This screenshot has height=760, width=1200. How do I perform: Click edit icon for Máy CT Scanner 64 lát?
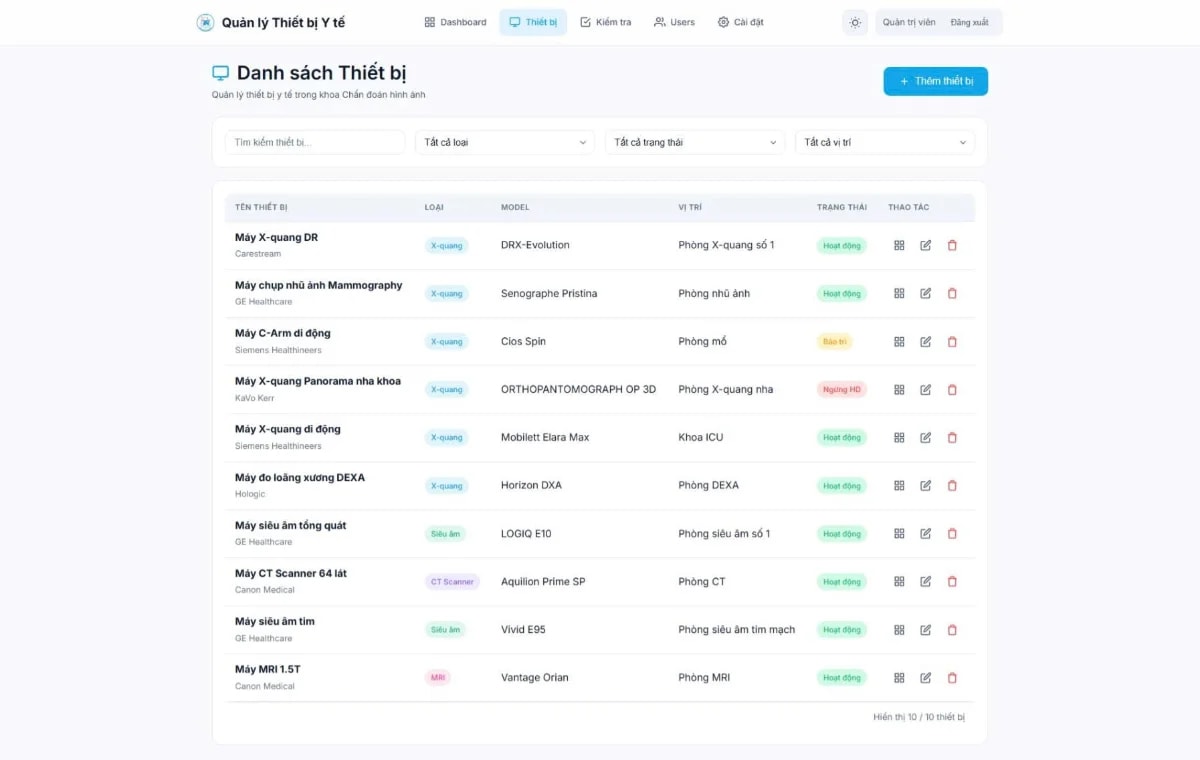[x=926, y=581]
